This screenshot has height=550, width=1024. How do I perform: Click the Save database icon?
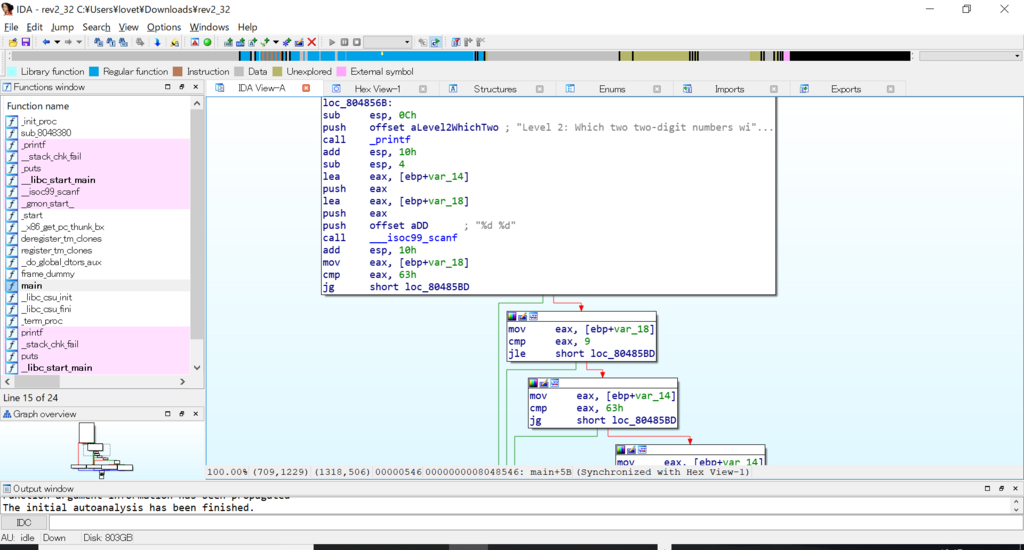[25, 42]
